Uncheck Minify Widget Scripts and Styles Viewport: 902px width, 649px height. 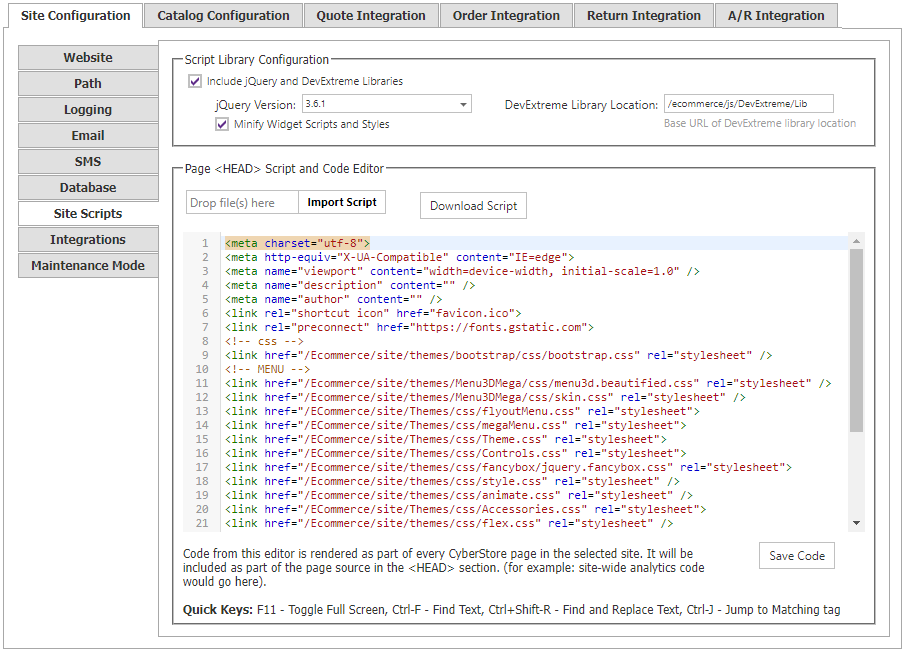(222, 124)
